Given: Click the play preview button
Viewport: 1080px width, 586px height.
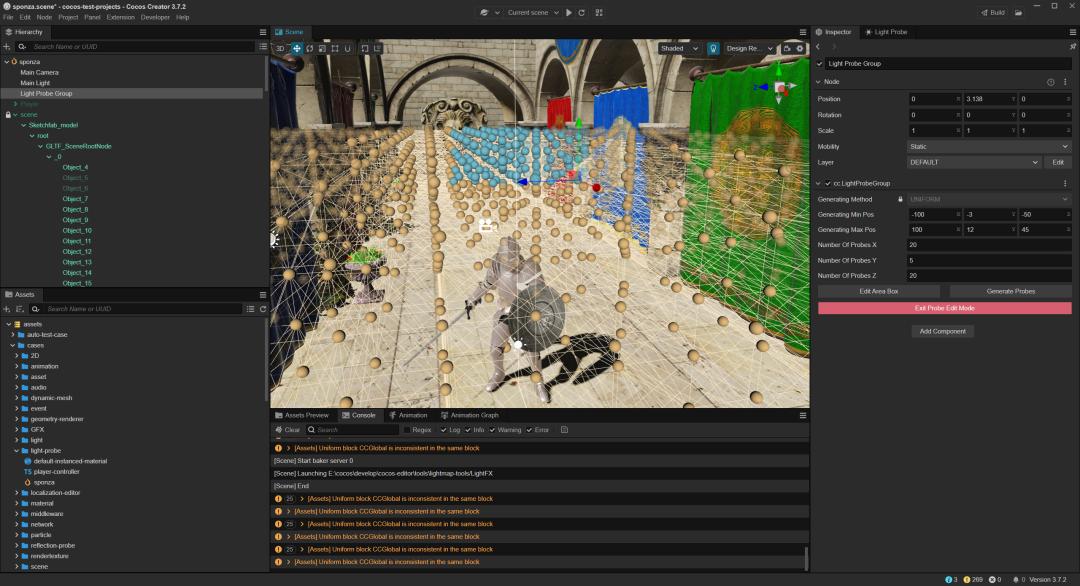Looking at the screenshot, I should pos(569,12).
